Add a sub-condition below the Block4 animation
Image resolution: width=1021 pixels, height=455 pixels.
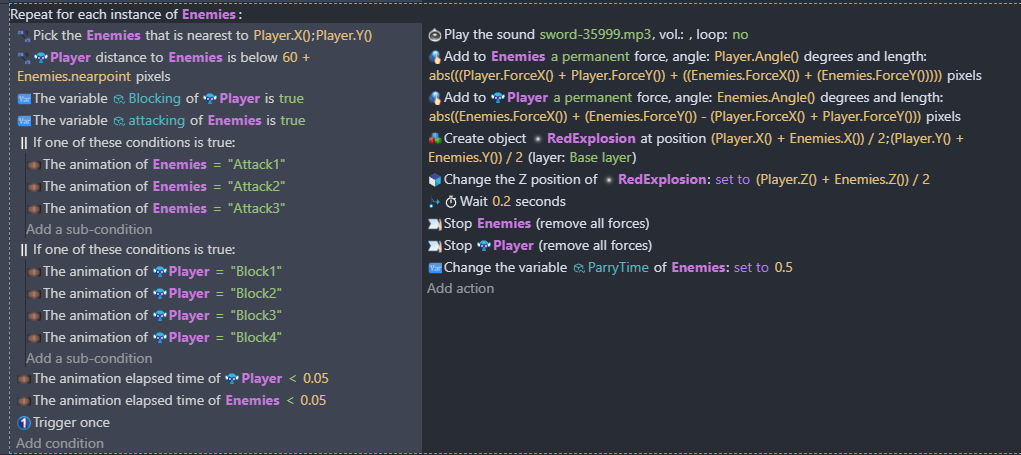click(89, 358)
